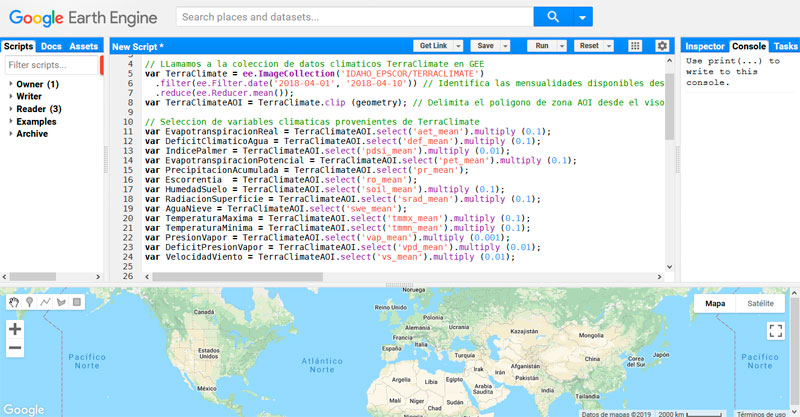
Task: Expand the Archive folder
Action: pos(11,133)
